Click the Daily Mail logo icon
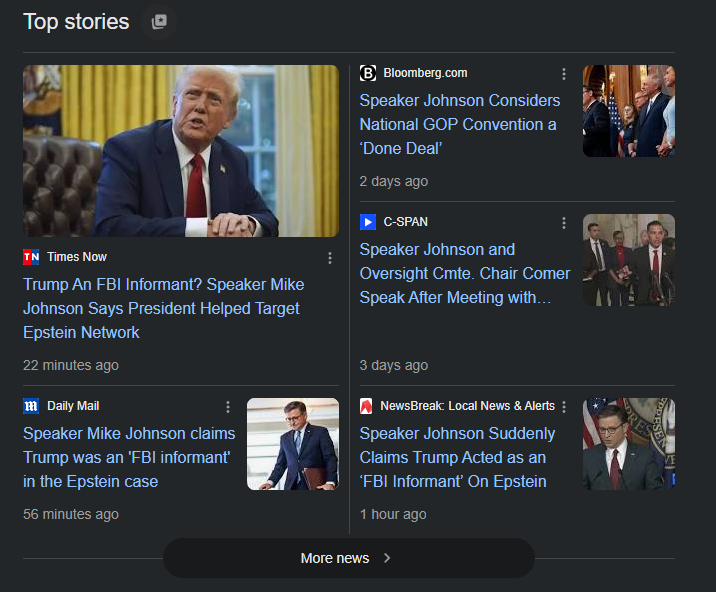The image size is (716, 592). click(x=32, y=406)
